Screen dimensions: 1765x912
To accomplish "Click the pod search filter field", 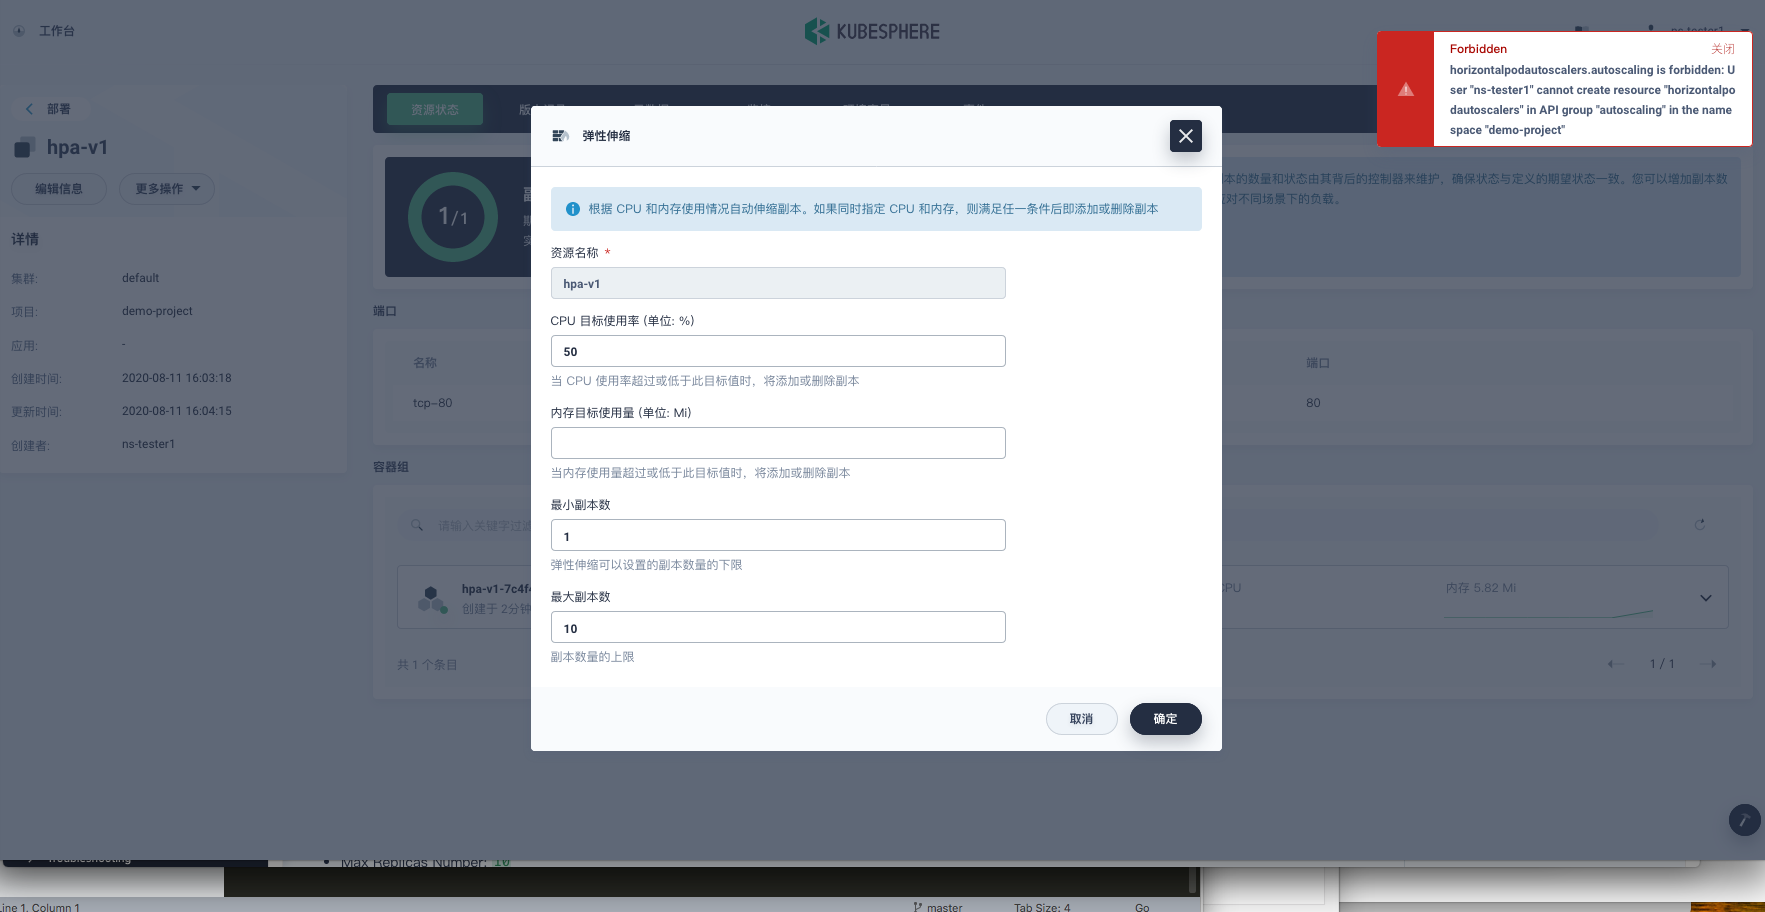I will [1028, 525].
